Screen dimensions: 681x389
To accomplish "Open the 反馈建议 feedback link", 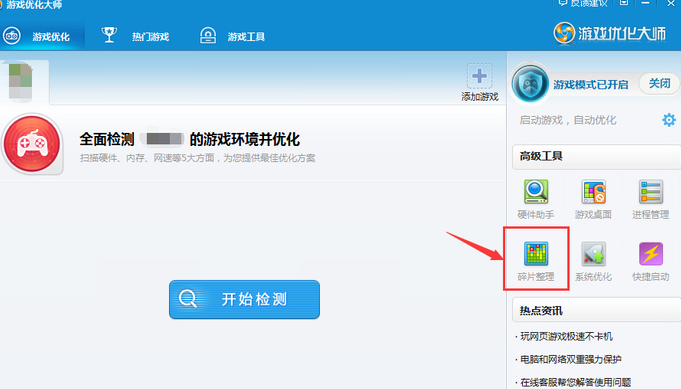I will 582,3.
